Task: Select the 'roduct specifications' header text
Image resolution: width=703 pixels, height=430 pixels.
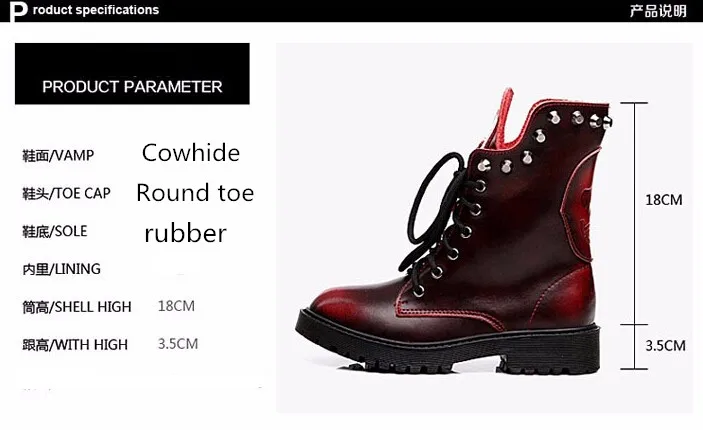Action: [x=96, y=10]
